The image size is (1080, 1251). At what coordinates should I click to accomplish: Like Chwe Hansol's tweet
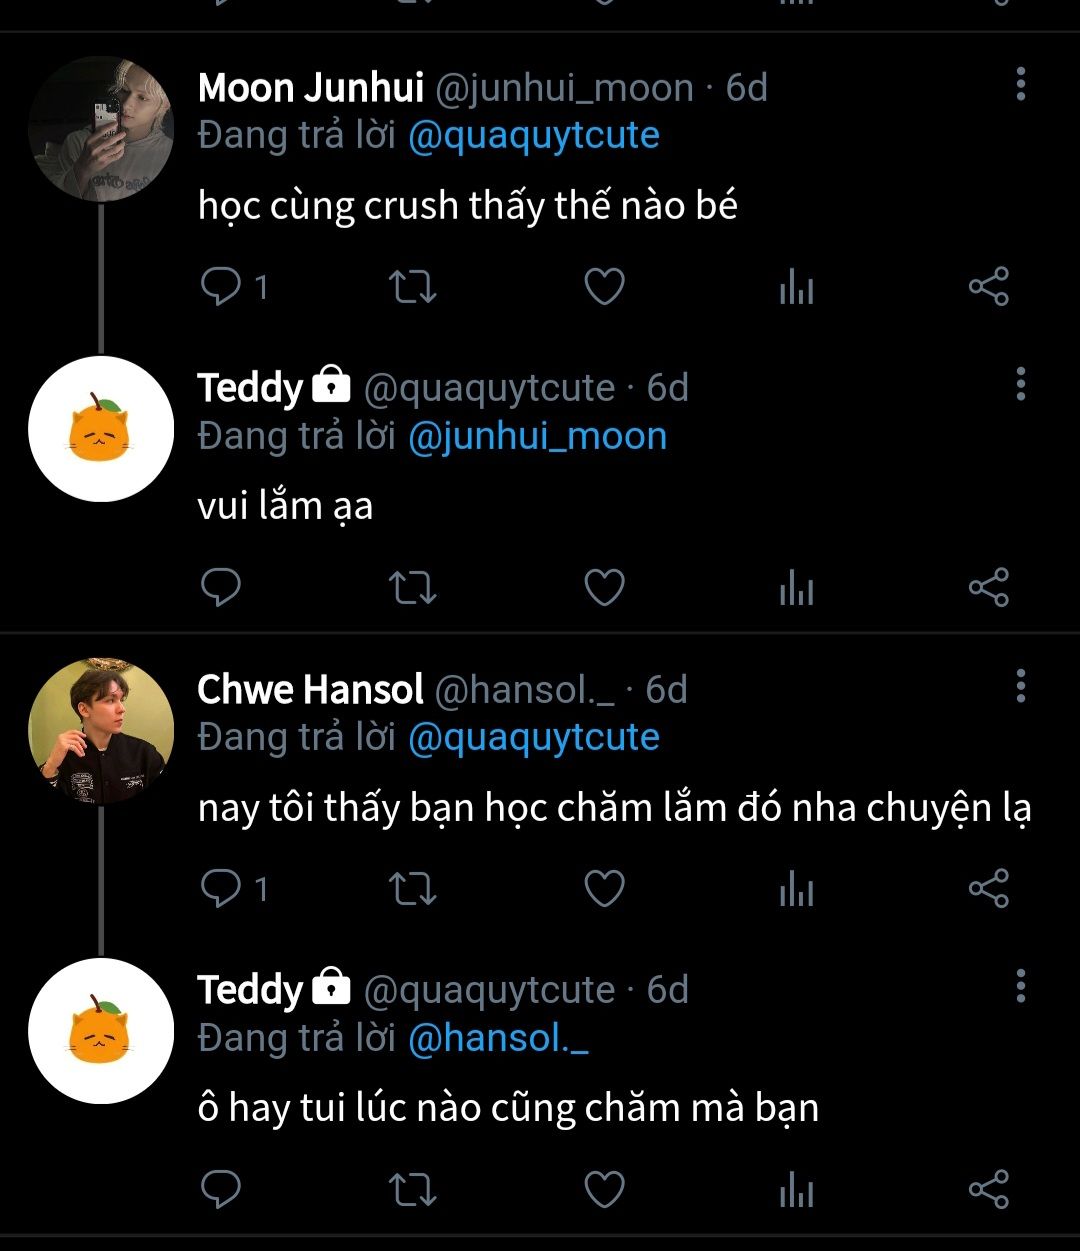604,888
